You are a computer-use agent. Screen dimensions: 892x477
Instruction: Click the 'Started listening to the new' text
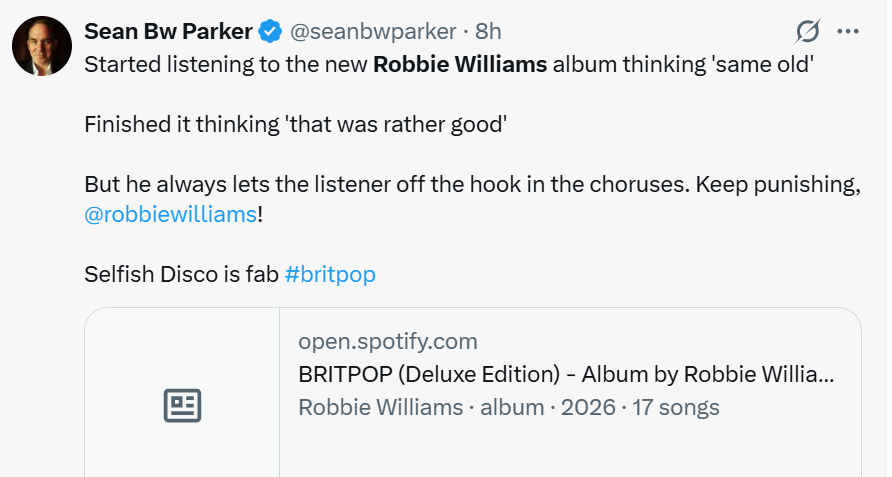pos(225,65)
